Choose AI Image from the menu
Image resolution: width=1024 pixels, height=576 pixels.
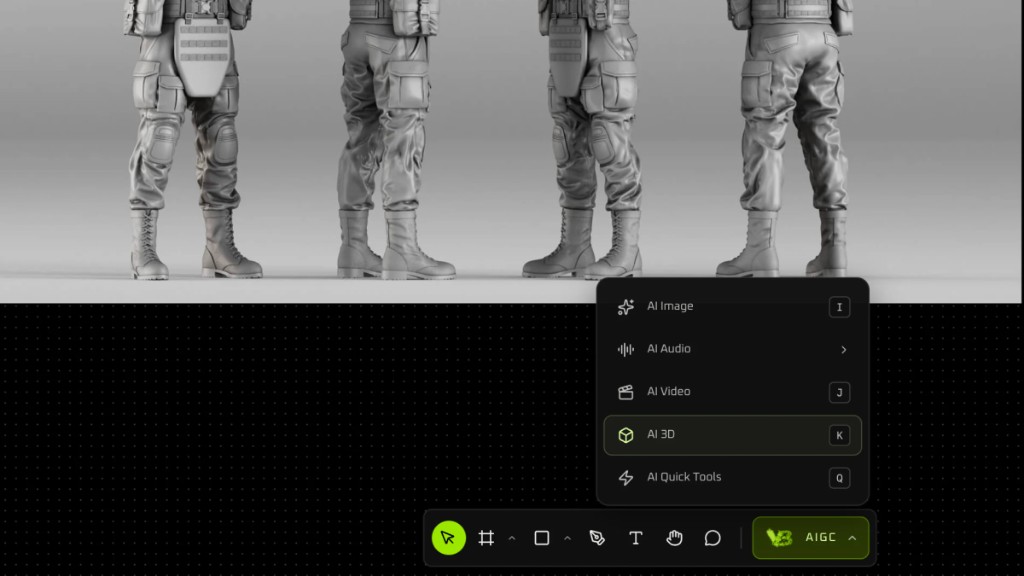[733, 306]
